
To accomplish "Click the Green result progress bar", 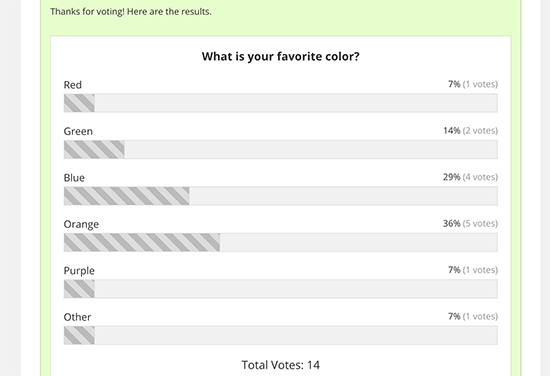I will coord(281,149).
